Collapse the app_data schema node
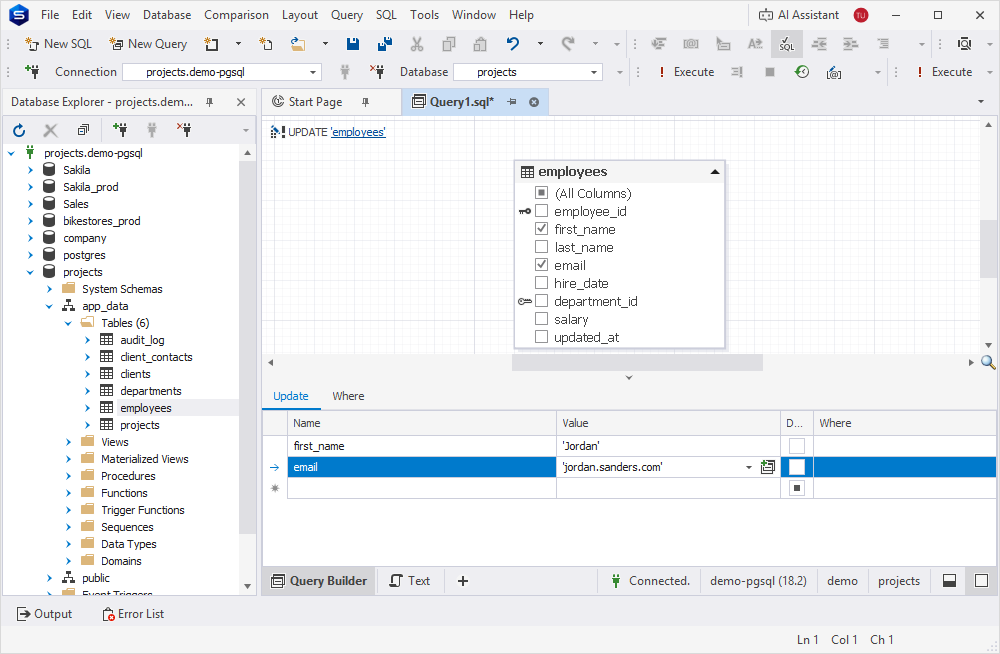Image resolution: width=1000 pixels, height=654 pixels. pos(49,306)
